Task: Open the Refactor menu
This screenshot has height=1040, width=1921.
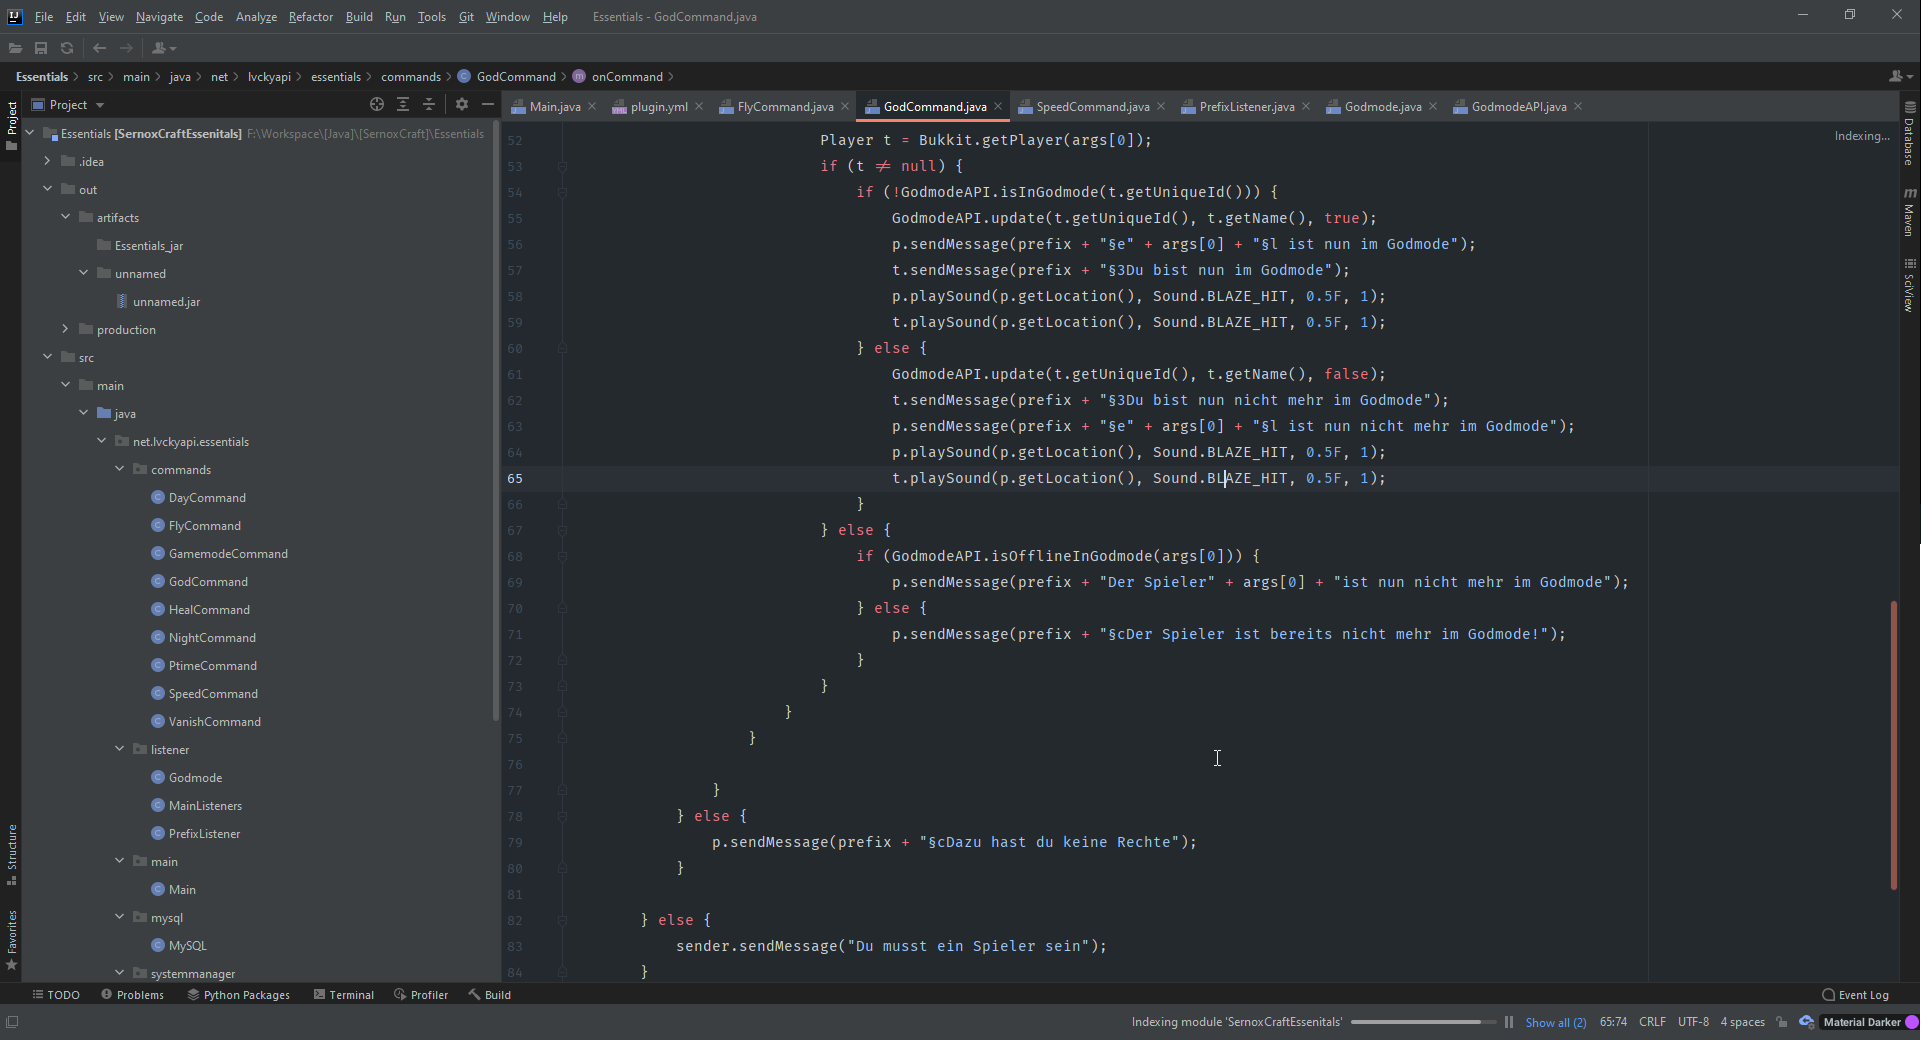Action: pos(310,17)
